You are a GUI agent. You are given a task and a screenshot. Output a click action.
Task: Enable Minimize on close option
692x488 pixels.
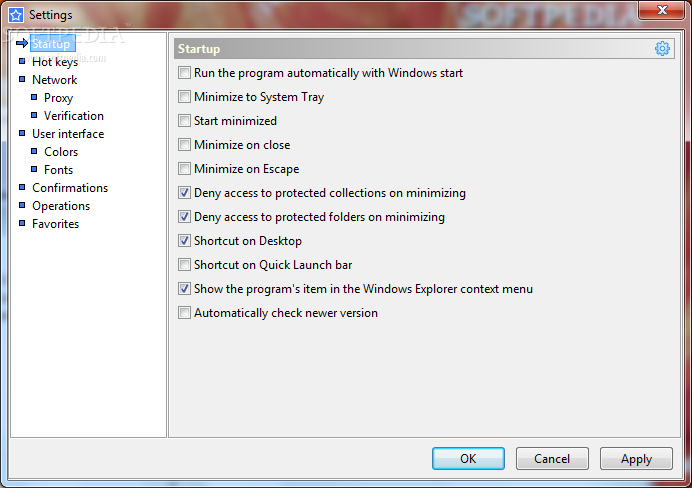click(184, 145)
